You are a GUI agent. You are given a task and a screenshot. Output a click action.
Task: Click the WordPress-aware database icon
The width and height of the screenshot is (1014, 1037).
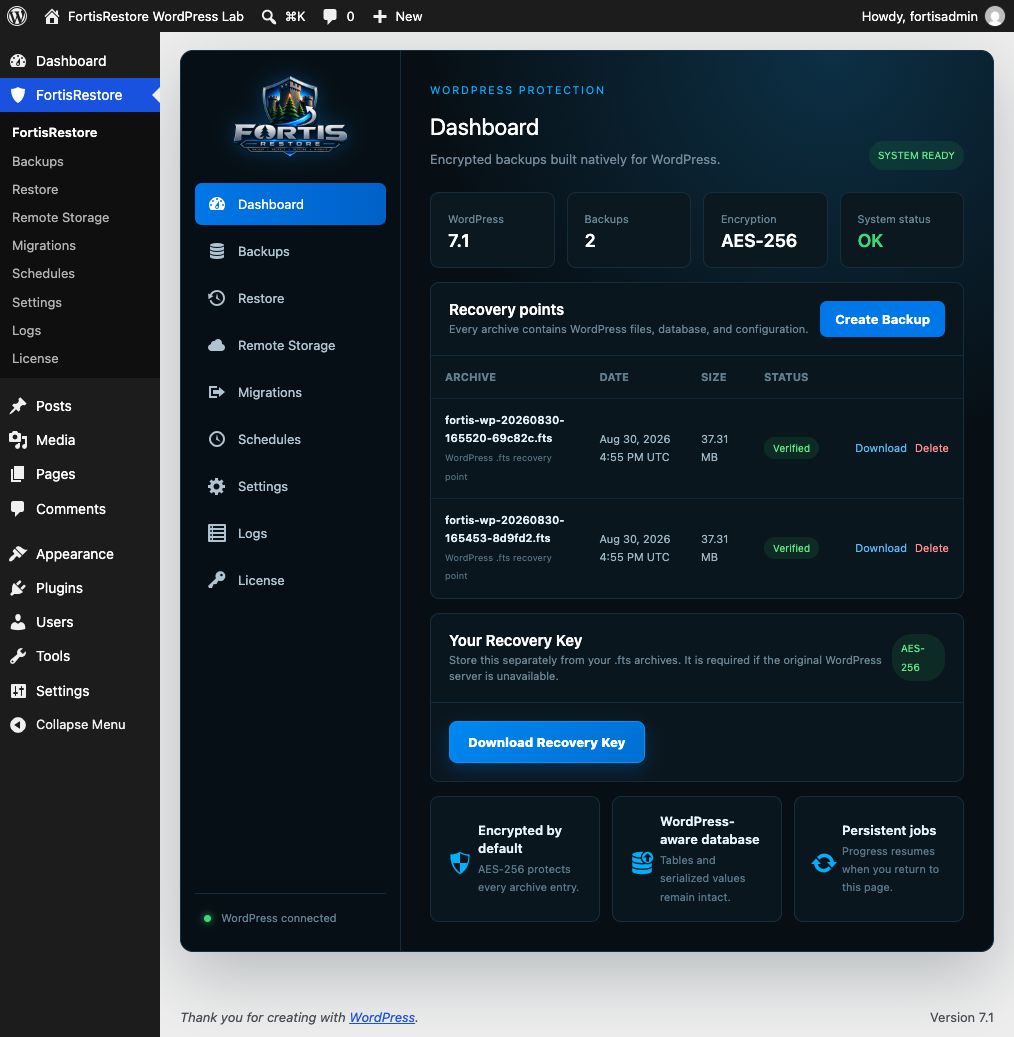click(x=642, y=862)
